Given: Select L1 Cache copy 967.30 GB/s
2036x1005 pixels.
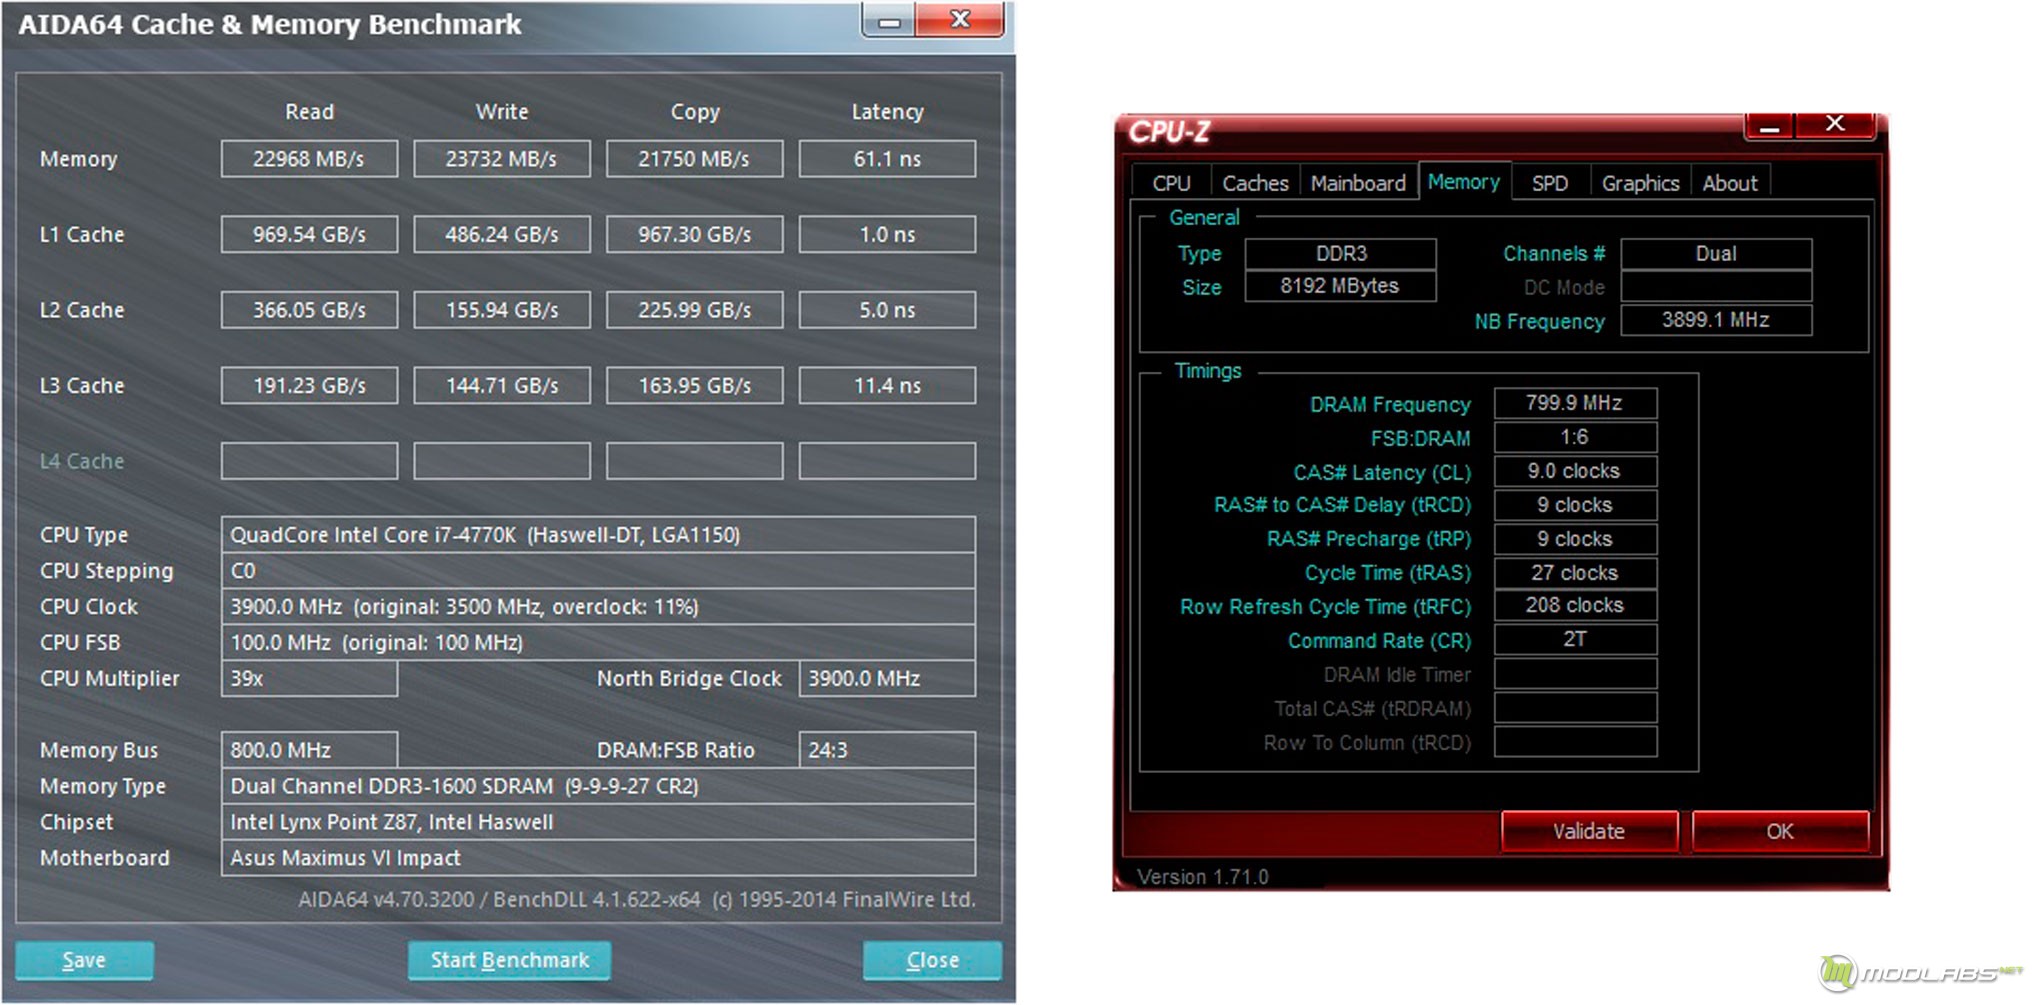Looking at the screenshot, I should [695, 234].
